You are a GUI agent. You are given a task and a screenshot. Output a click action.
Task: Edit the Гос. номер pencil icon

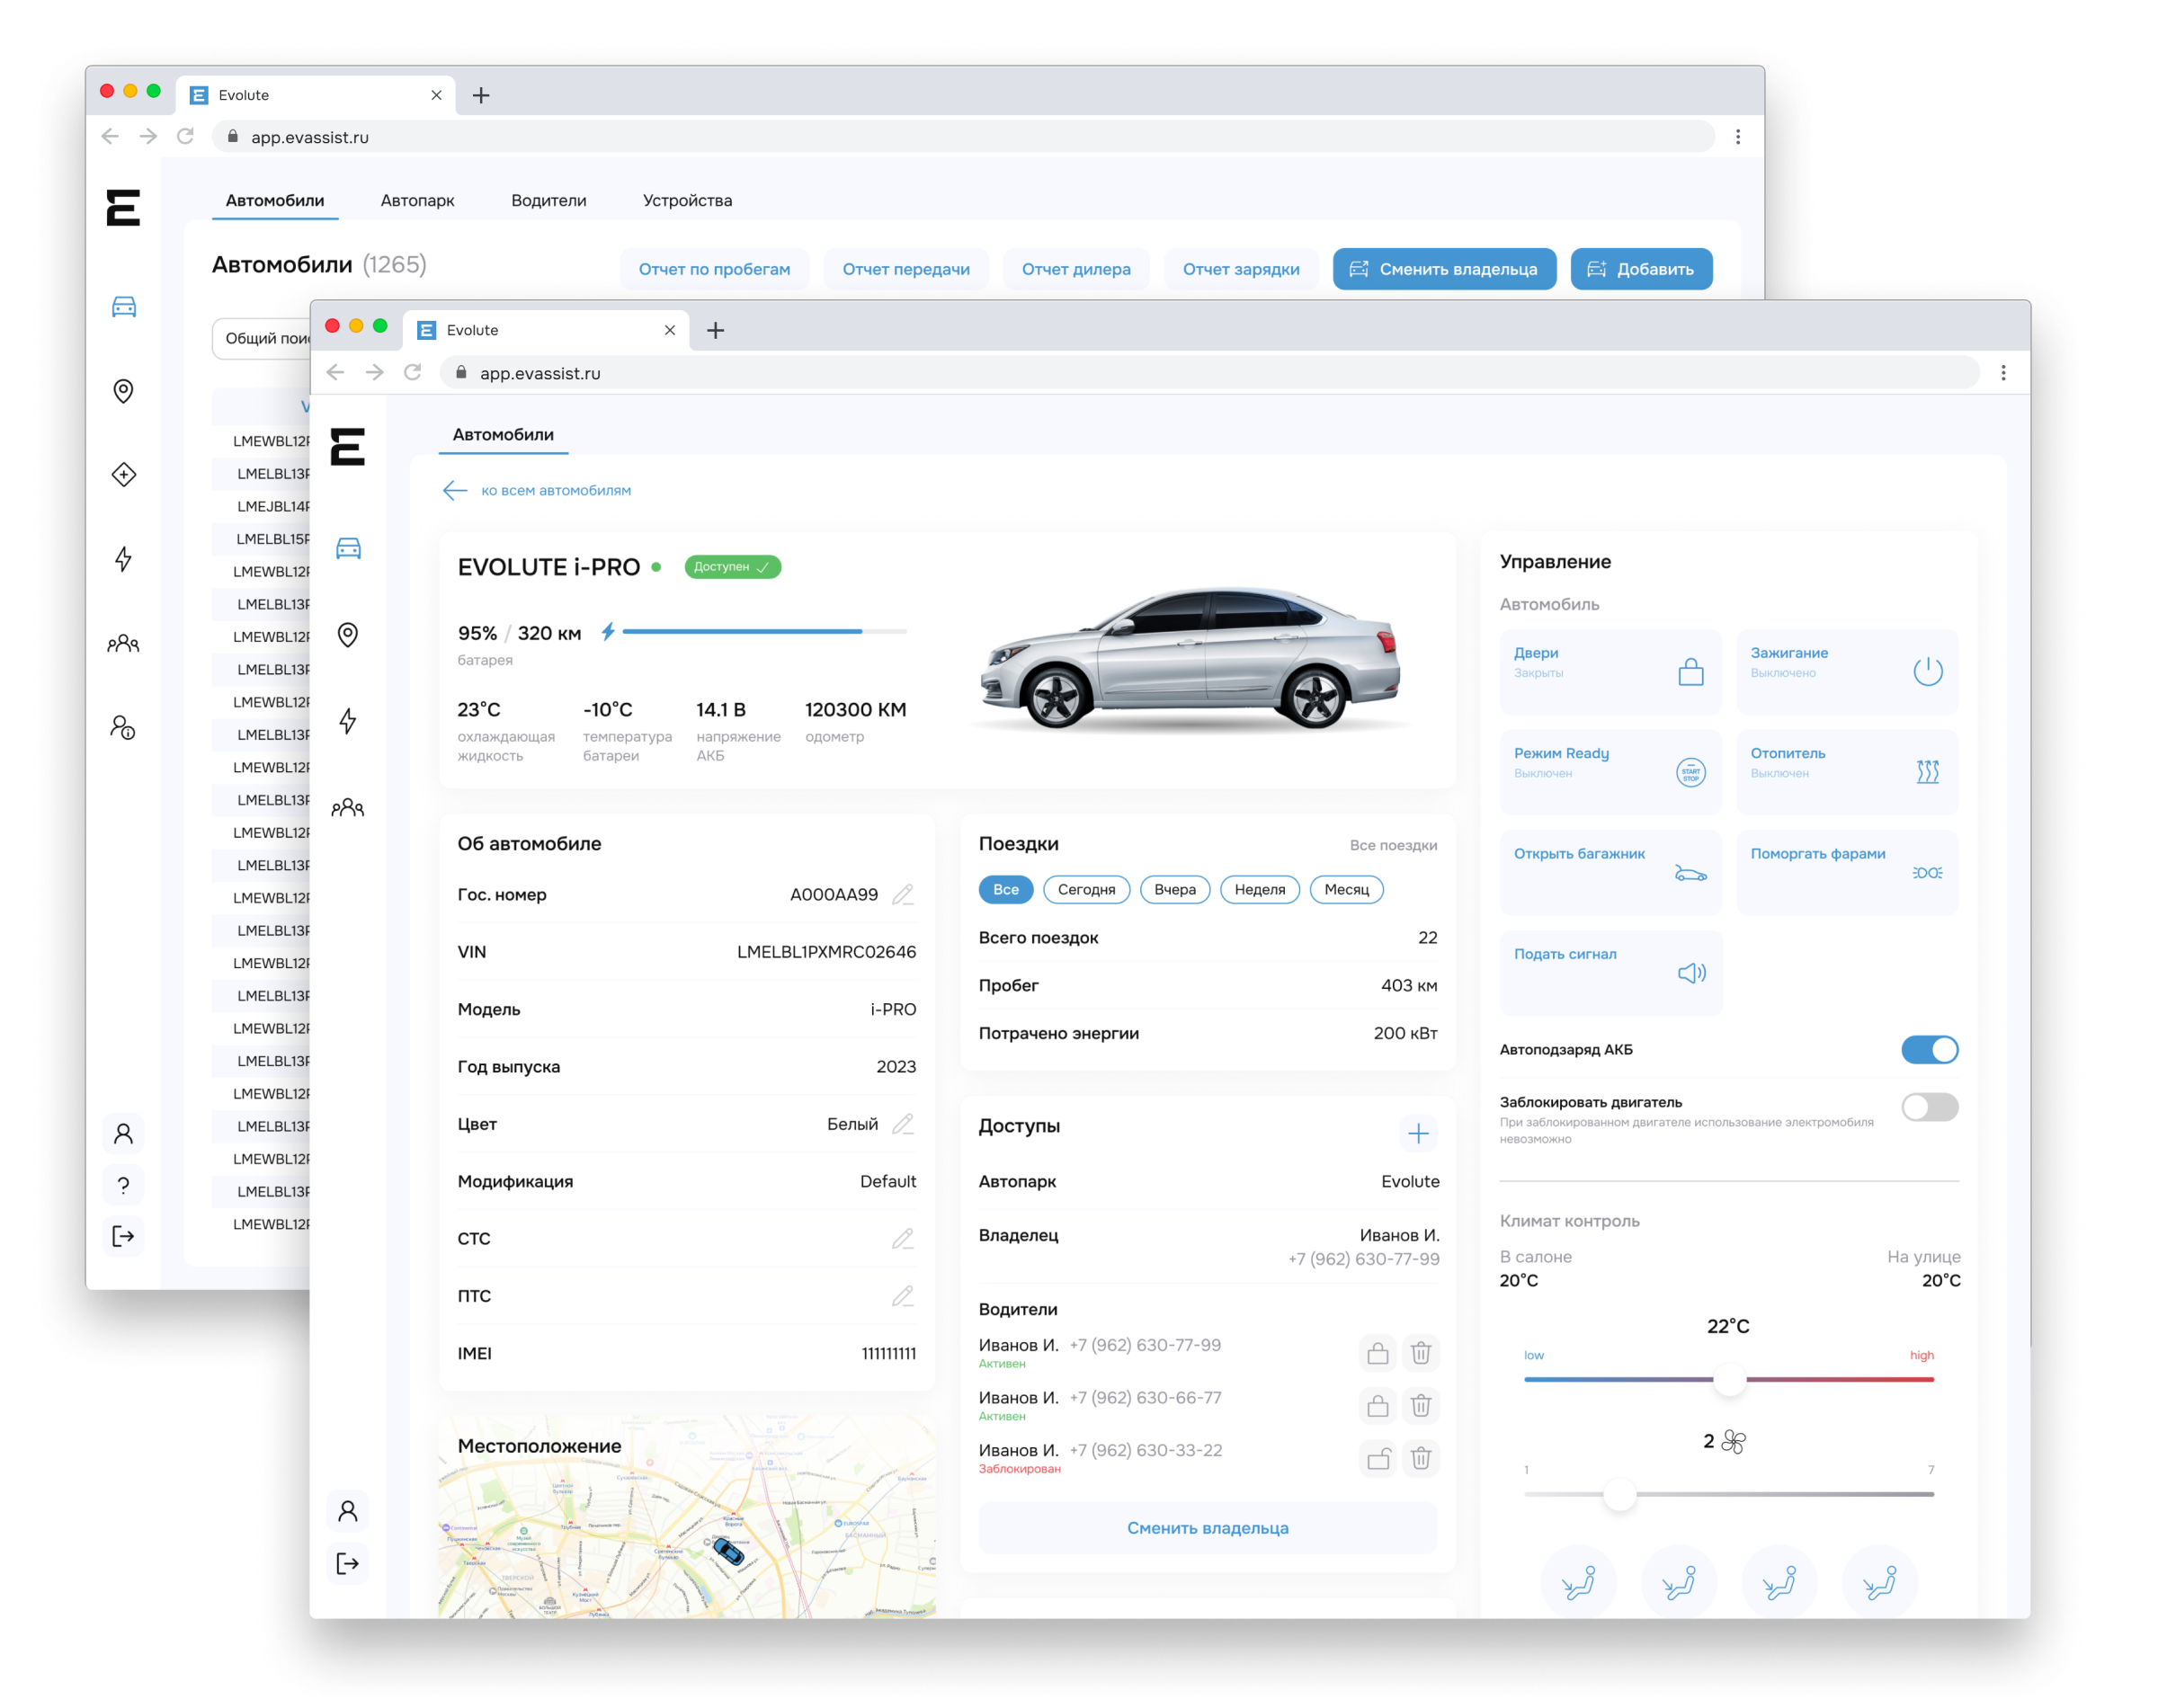(x=904, y=895)
